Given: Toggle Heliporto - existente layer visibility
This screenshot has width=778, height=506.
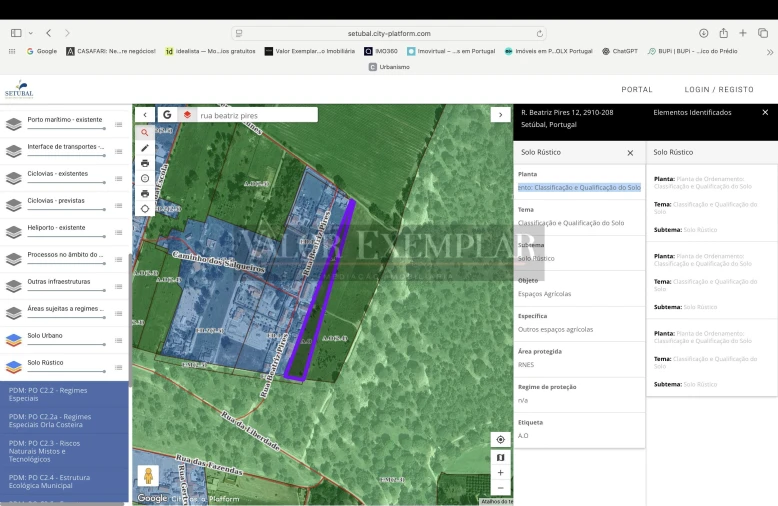Looking at the screenshot, I should 14,232.
